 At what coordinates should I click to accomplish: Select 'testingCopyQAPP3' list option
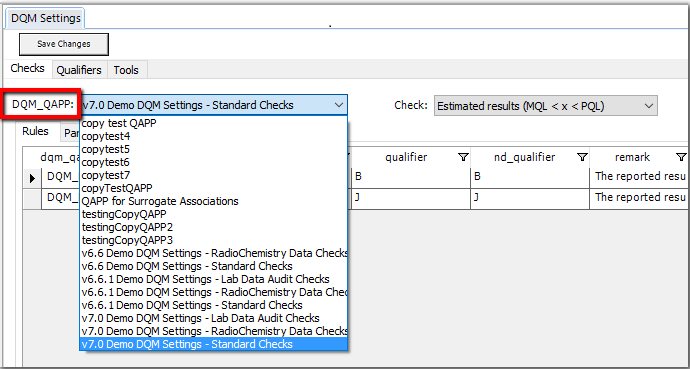213,240
